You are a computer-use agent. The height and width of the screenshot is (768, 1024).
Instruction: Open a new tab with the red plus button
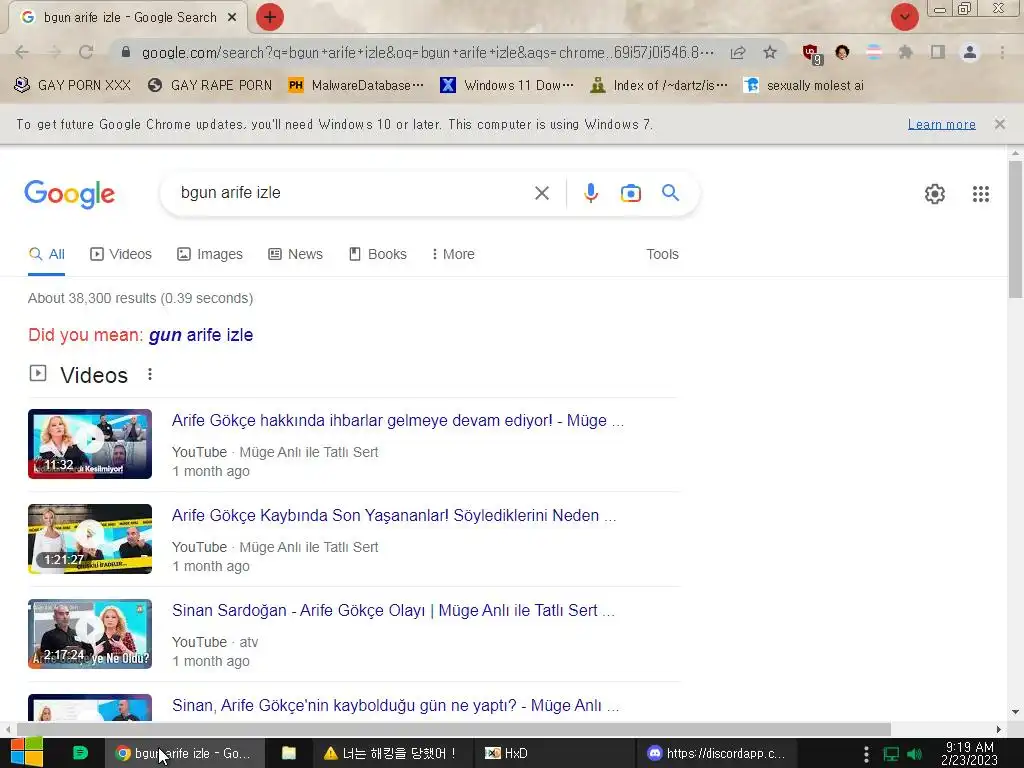270,17
